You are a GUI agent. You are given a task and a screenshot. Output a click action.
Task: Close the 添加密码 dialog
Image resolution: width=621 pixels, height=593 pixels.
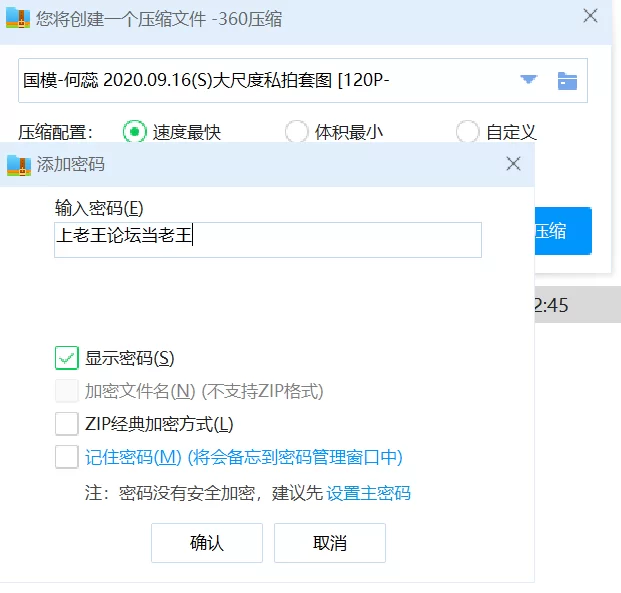(513, 164)
